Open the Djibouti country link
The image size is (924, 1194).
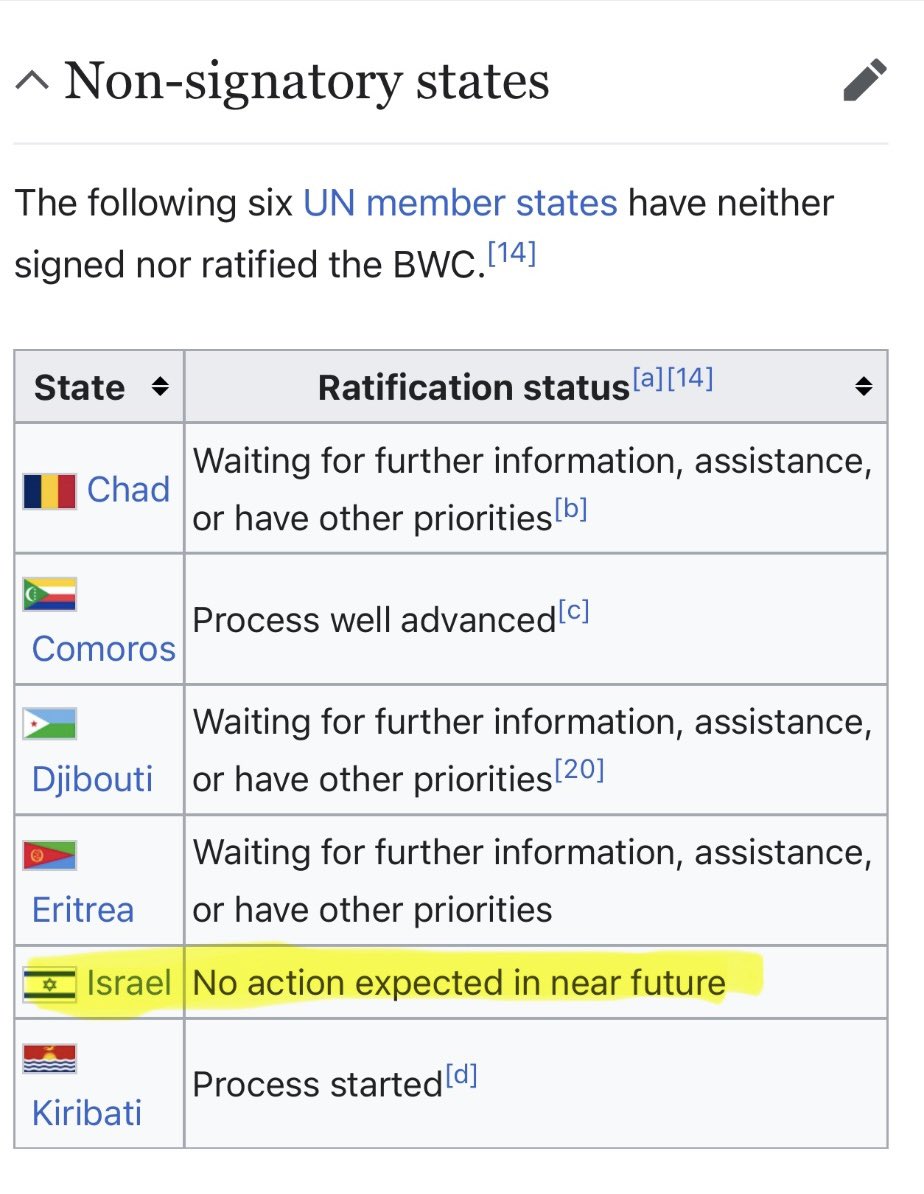[92, 779]
